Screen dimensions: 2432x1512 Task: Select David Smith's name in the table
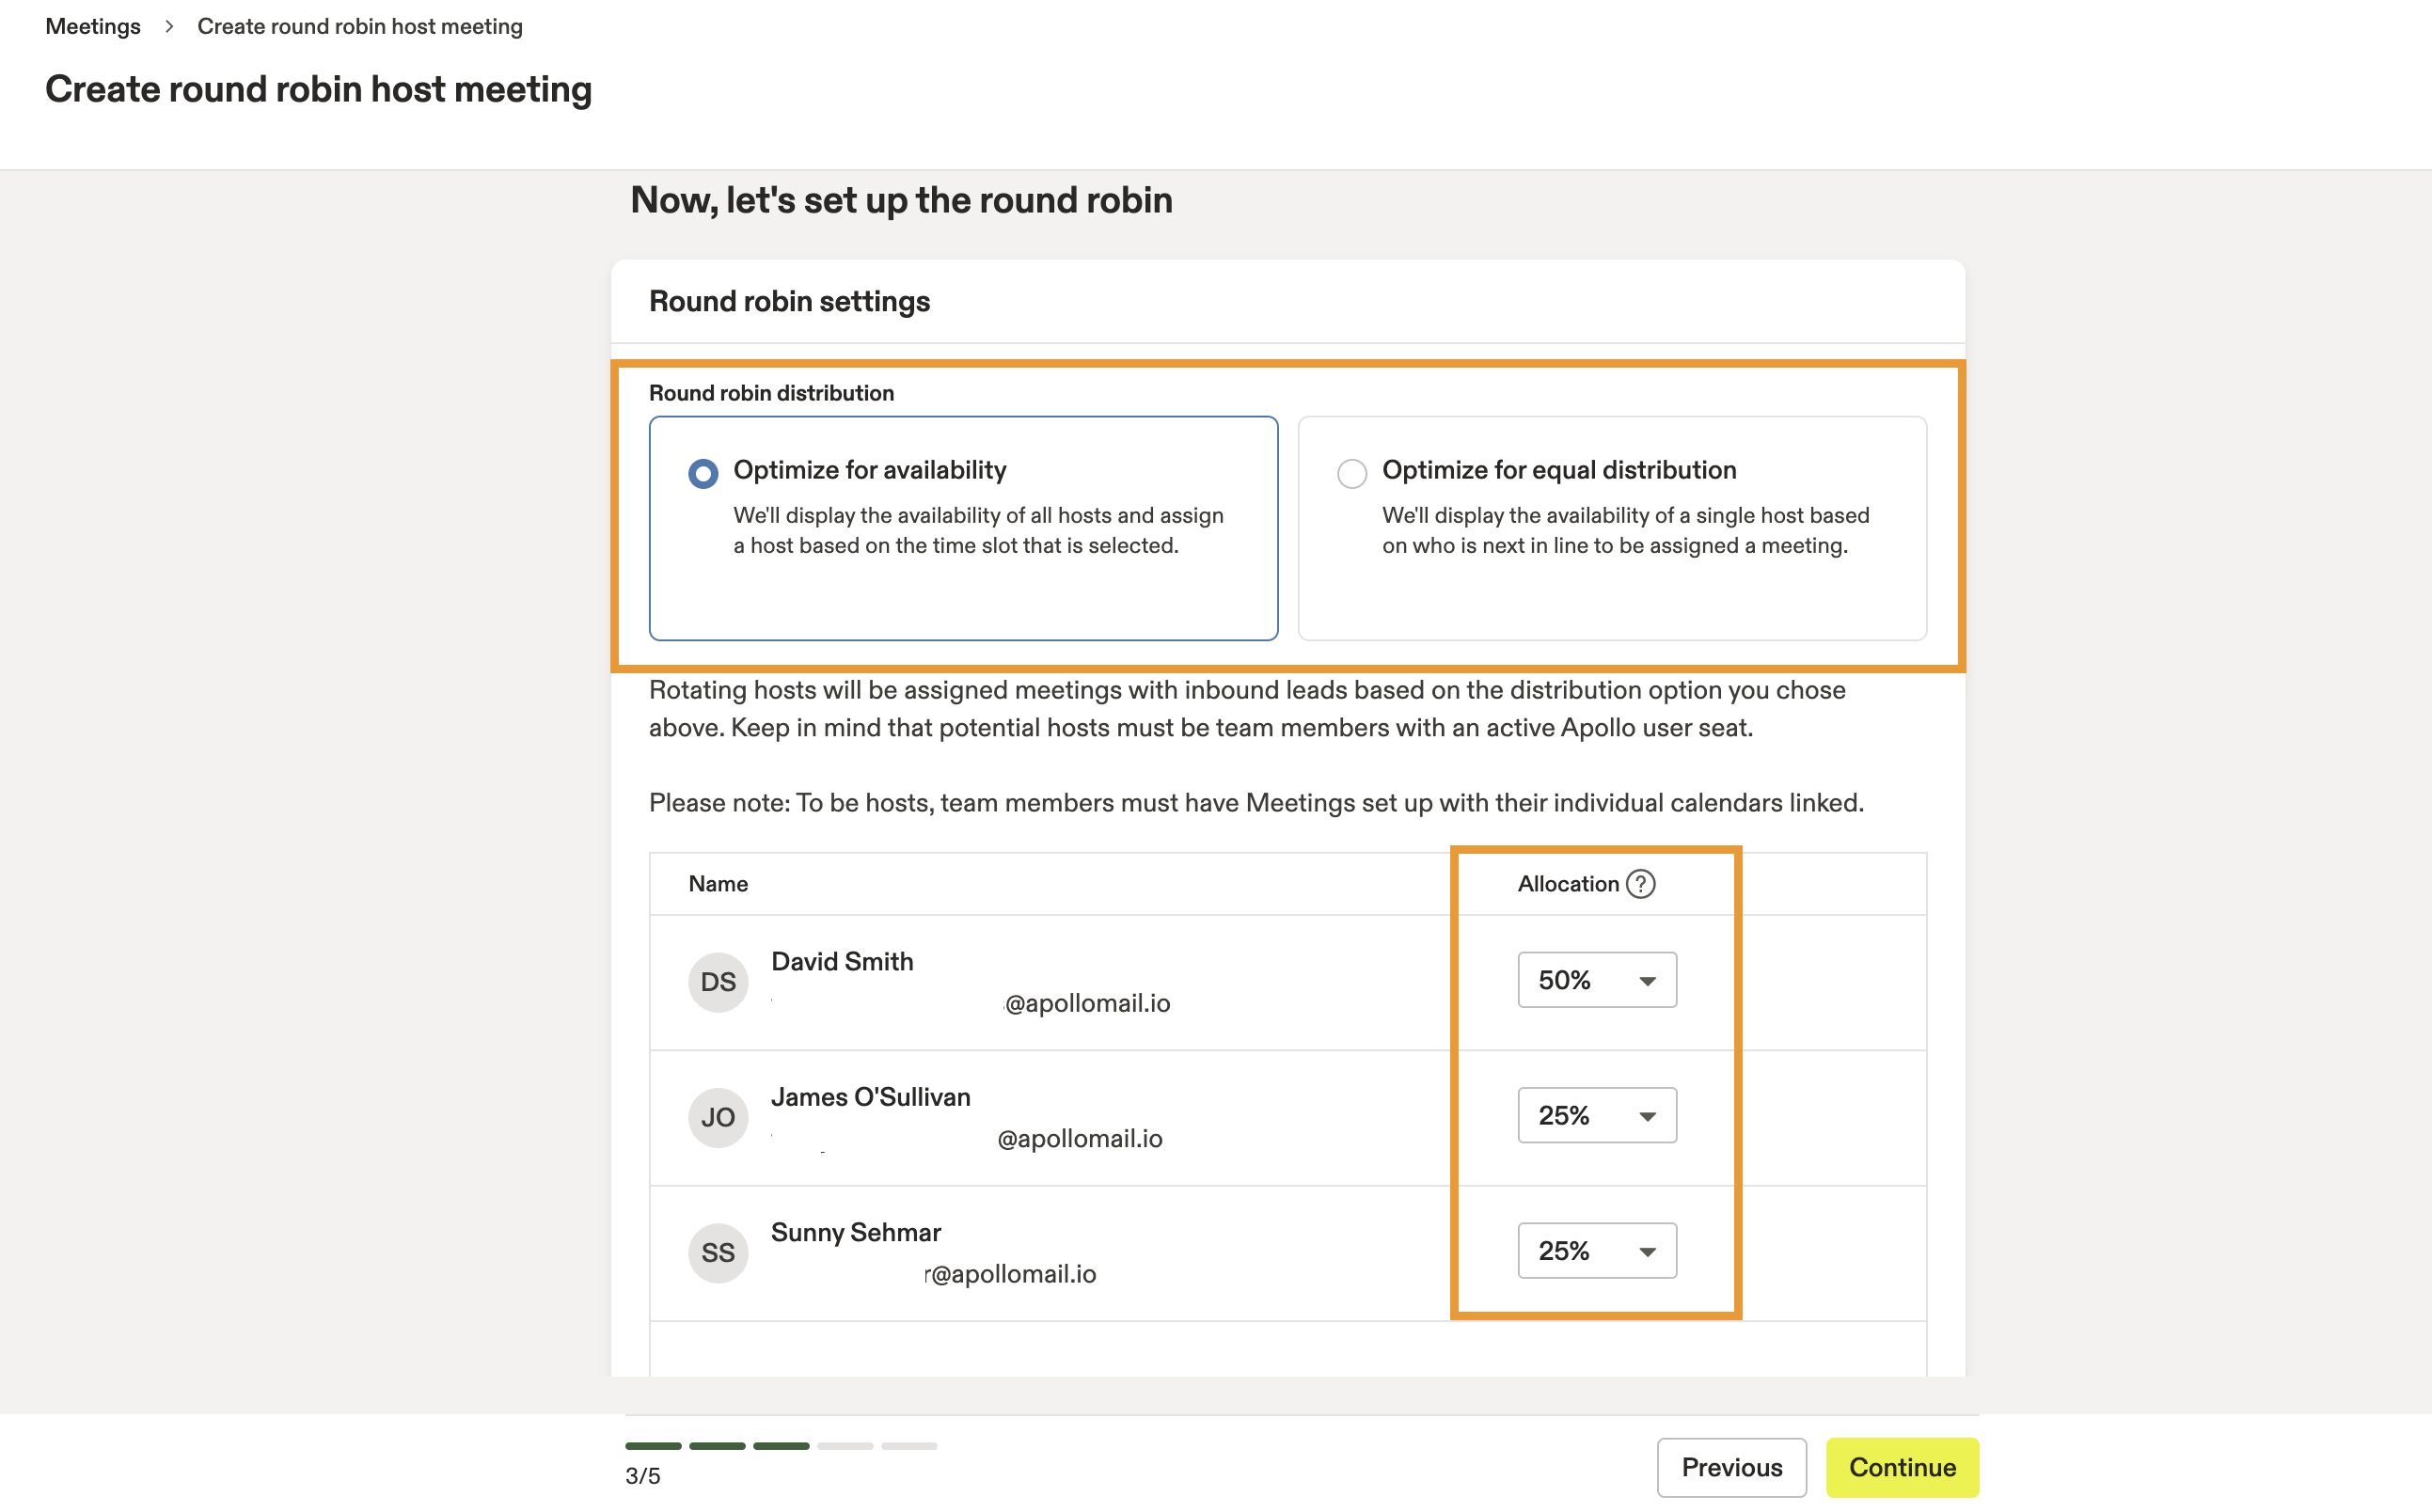coord(842,961)
